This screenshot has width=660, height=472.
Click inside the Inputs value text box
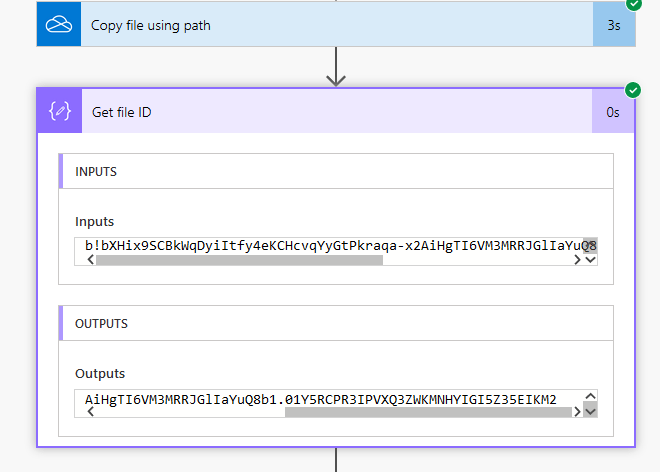coord(330,245)
